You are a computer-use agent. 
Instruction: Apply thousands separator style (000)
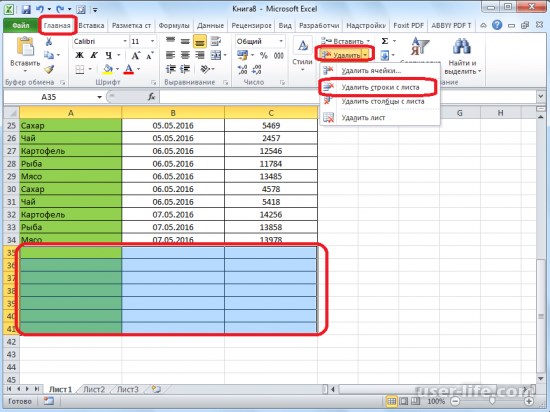click(x=279, y=55)
